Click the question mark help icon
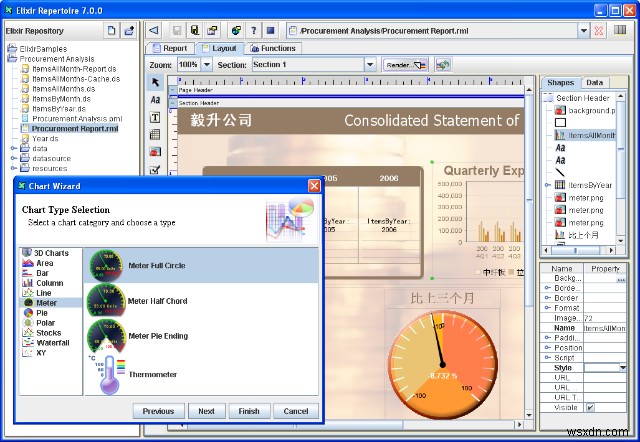Image resolution: width=640 pixels, height=442 pixels. click(253, 31)
